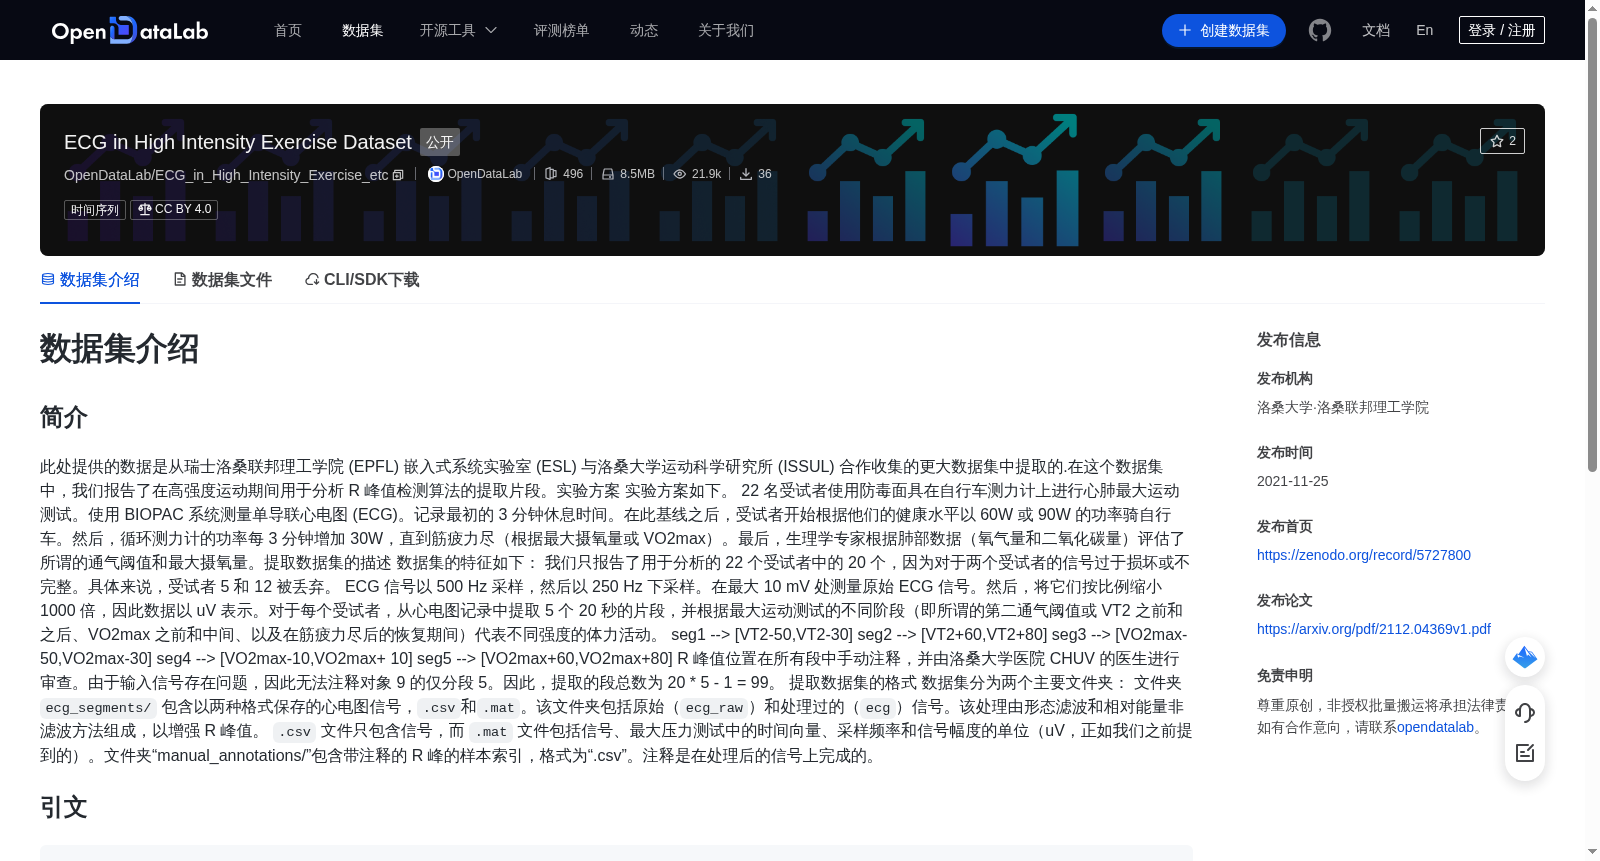Click the 免责申明 heading
The width and height of the screenshot is (1600, 861).
coord(1285,675)
